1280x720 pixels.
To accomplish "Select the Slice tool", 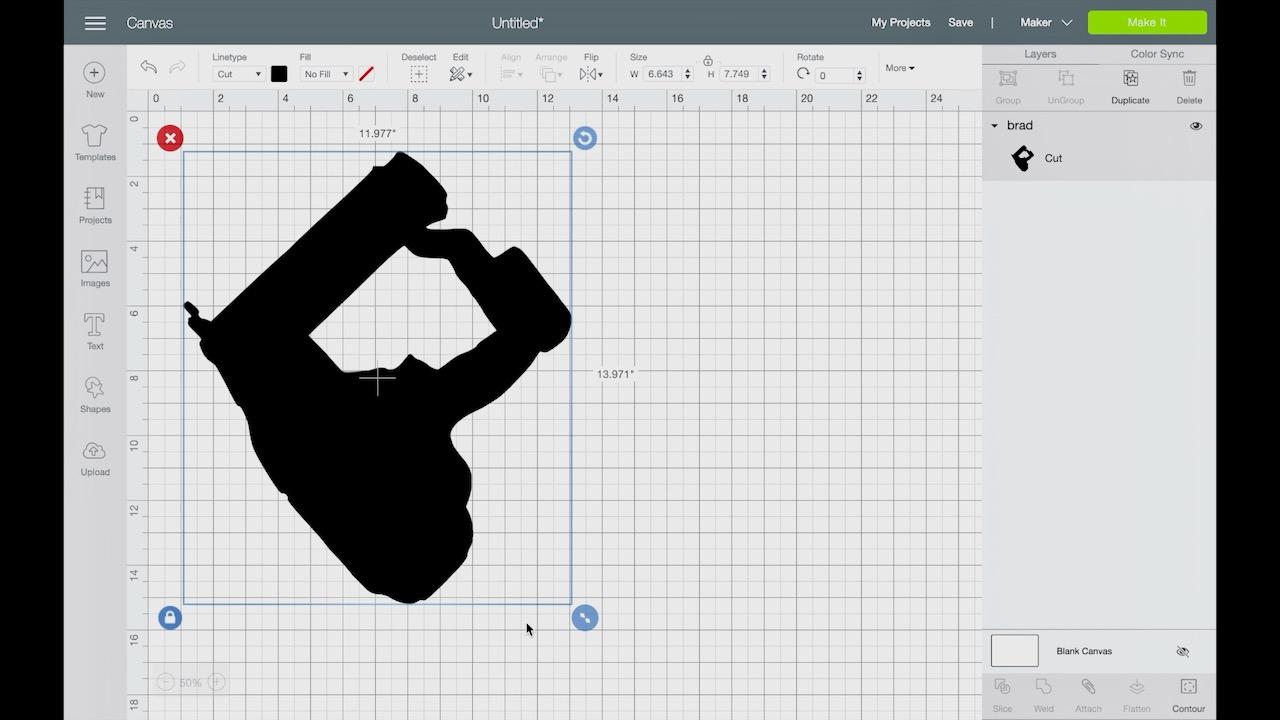I will (1002, 693).
